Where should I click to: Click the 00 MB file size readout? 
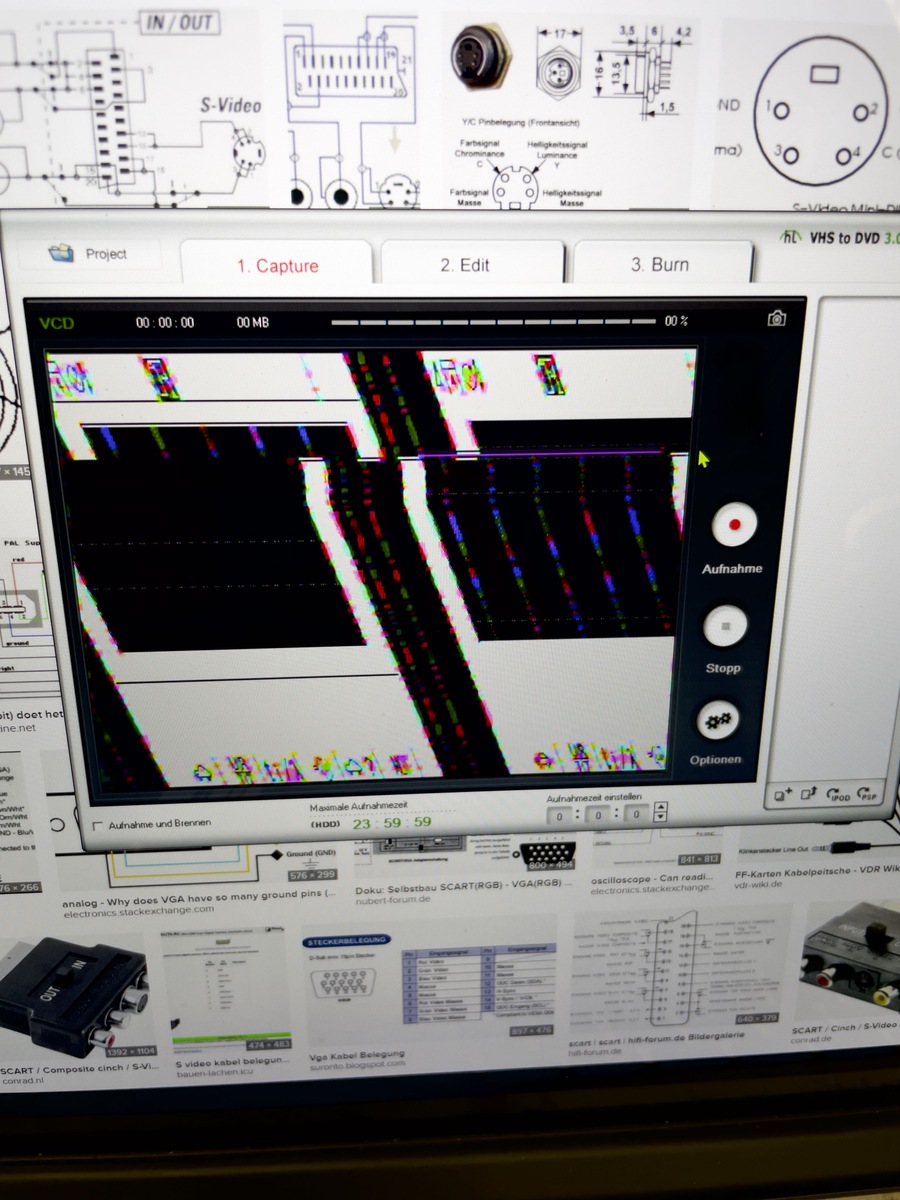coord(253,322)
